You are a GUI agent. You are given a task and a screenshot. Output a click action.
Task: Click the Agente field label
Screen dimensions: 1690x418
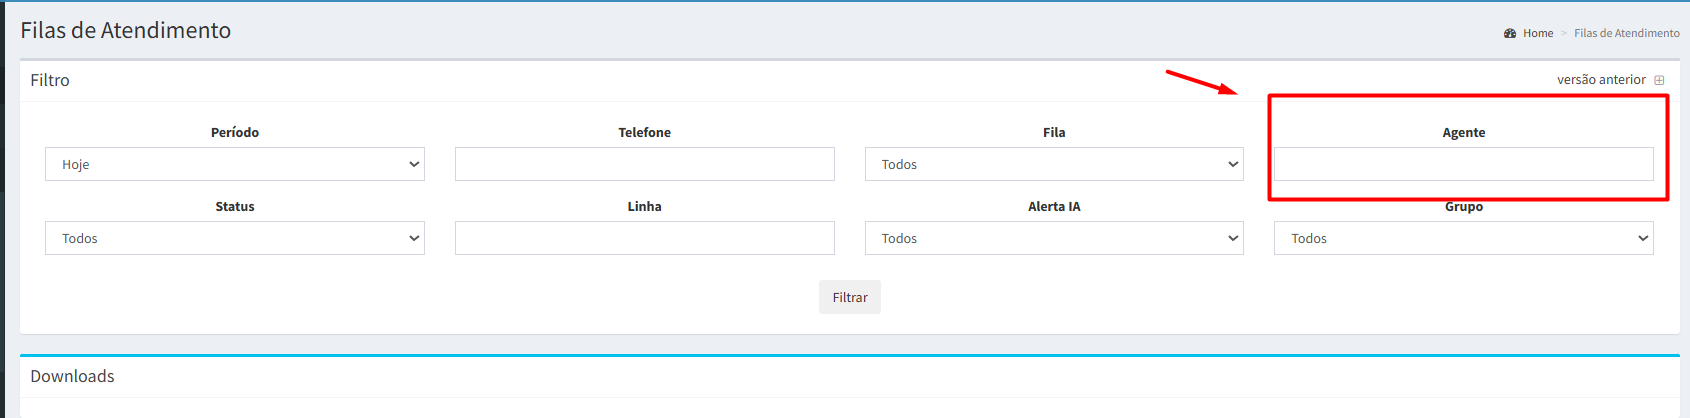[x=1463, y=132]
